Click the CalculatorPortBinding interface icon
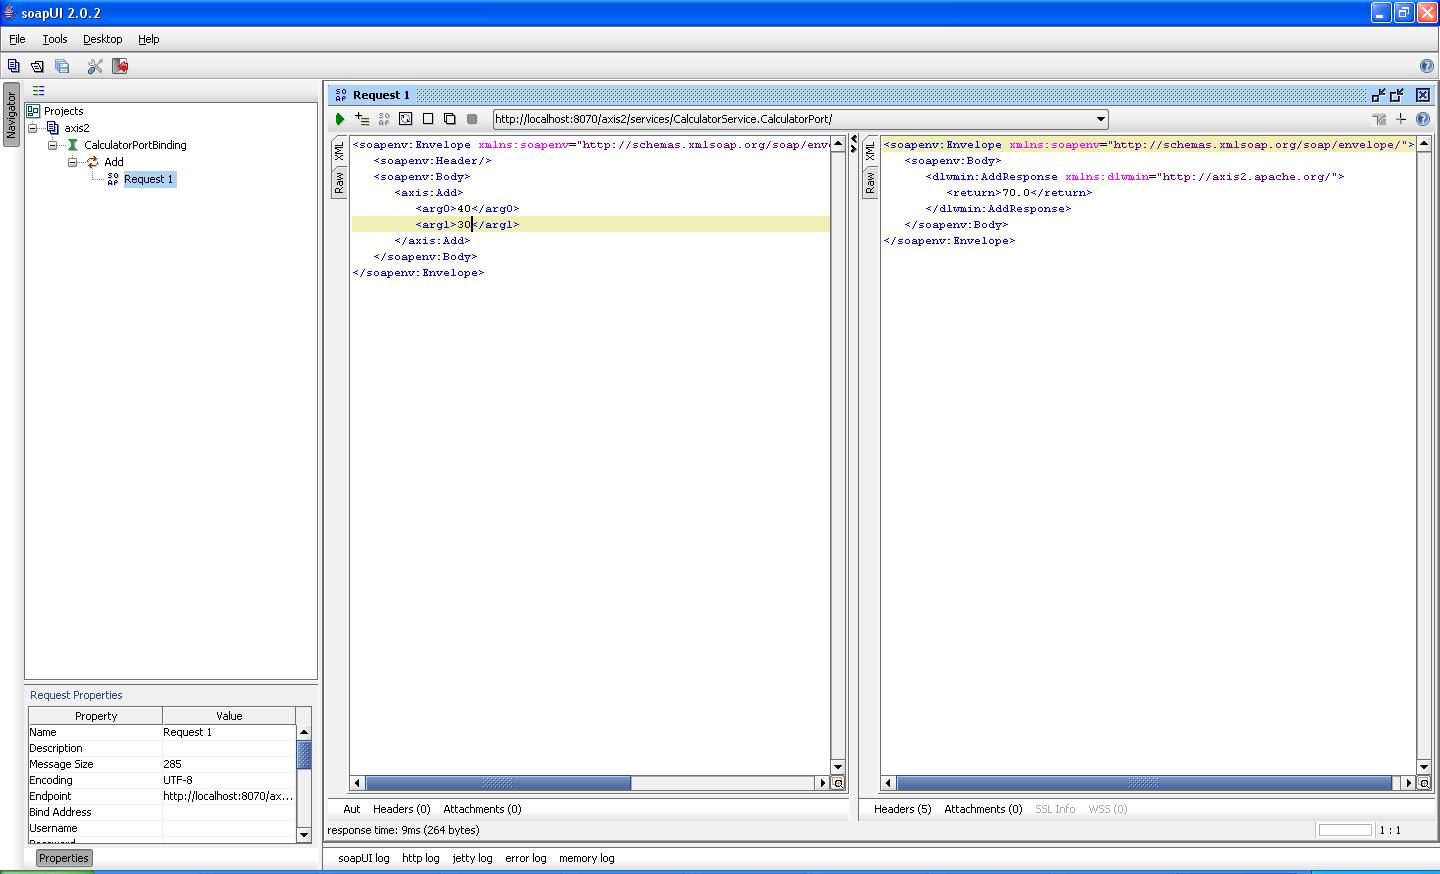 click(x=73, y=145)
